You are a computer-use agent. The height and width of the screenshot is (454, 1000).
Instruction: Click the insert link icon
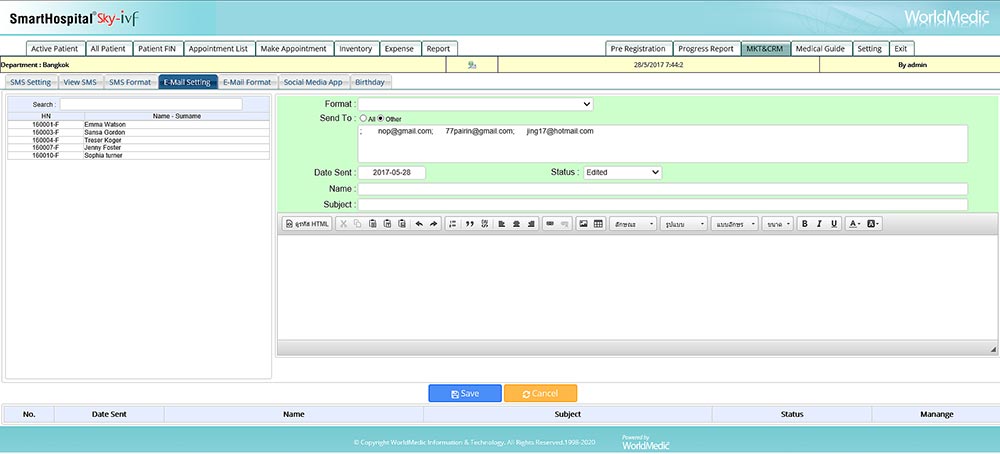tap(550, 223)
